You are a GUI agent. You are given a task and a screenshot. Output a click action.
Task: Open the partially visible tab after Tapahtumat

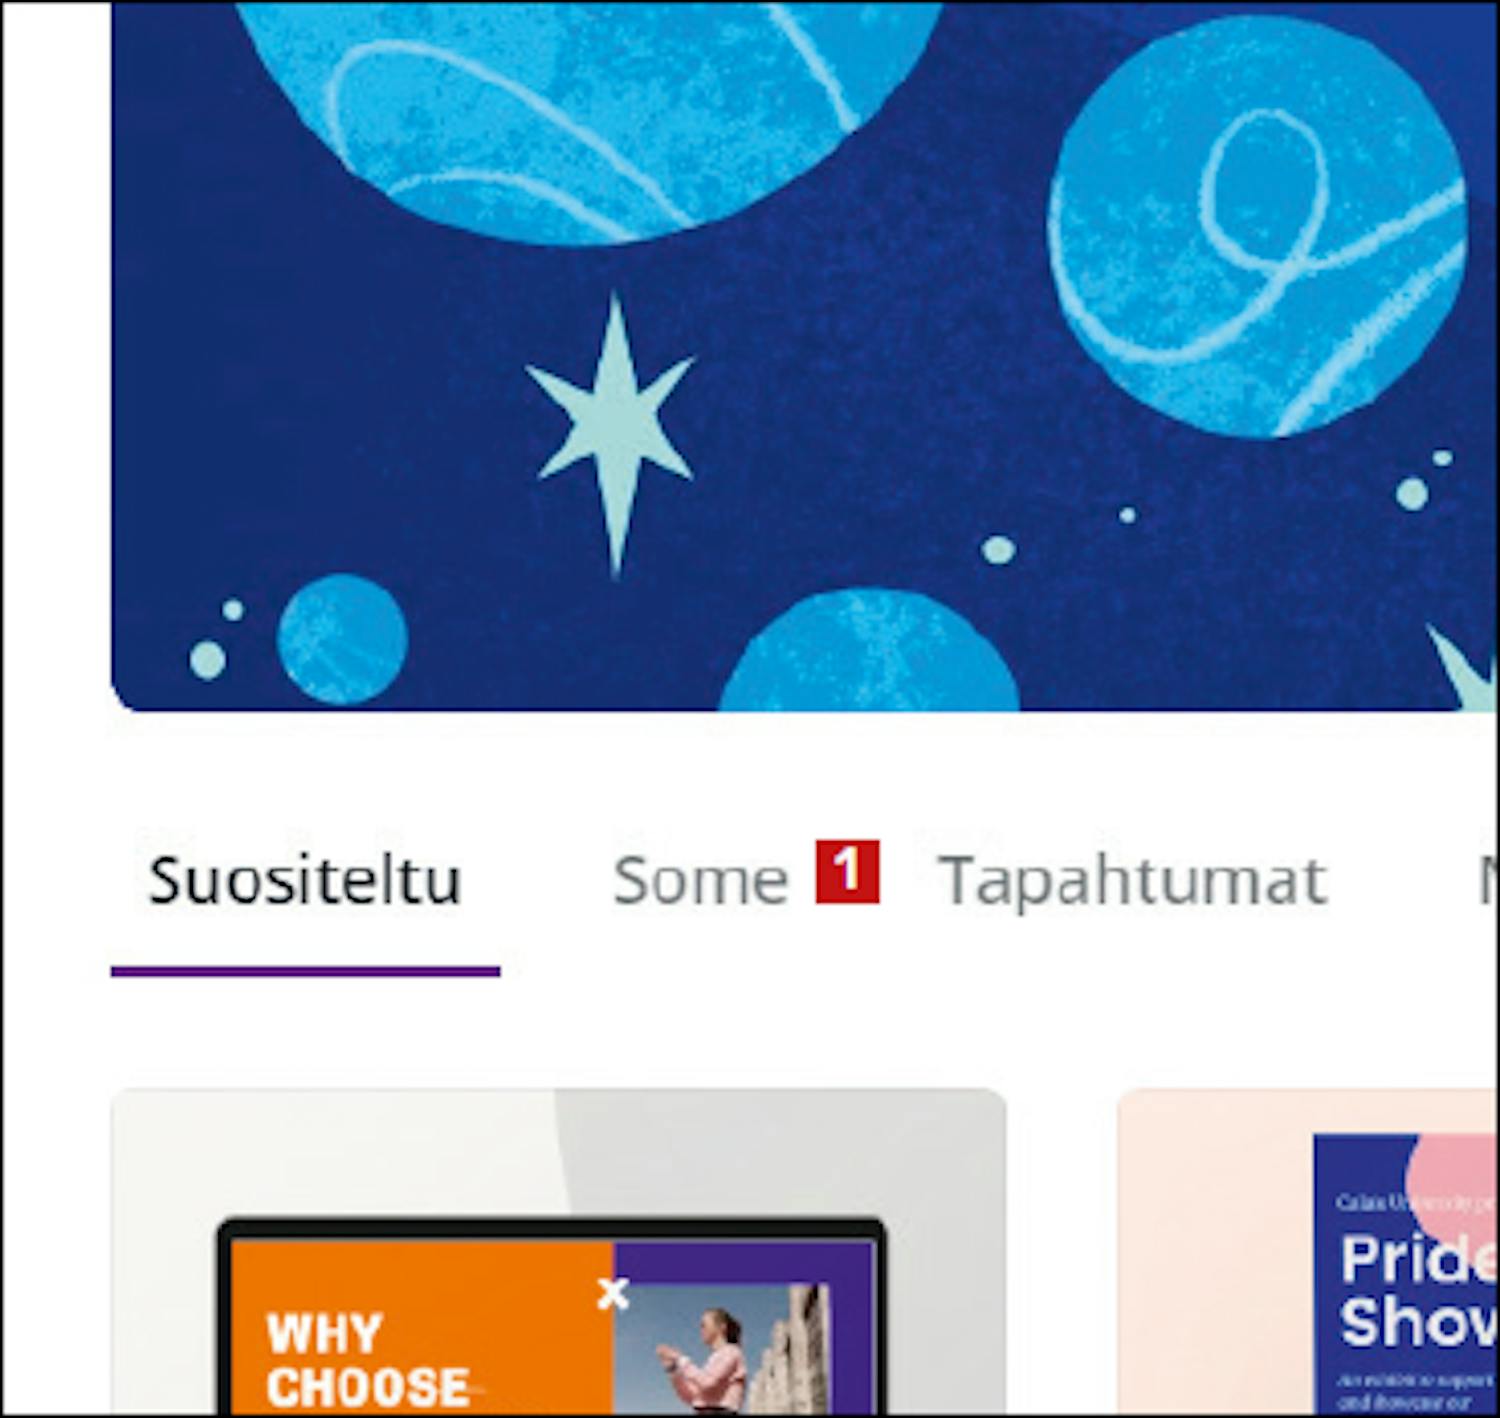pyautogui.click(x=1488, y=881)
